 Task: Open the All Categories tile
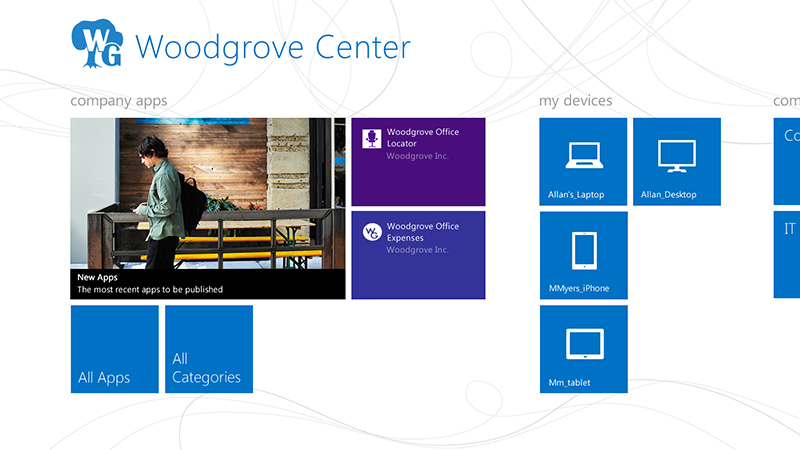tap(208, 349)
